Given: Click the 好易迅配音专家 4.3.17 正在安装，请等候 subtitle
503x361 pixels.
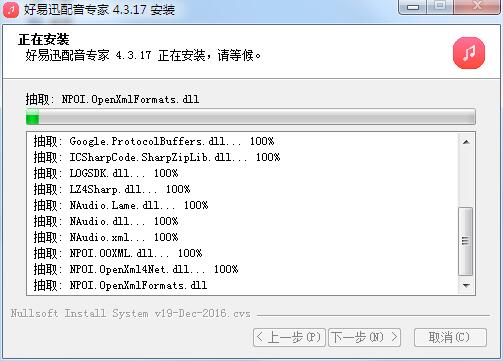Looking at the screenshot, I should pos(143,55).
